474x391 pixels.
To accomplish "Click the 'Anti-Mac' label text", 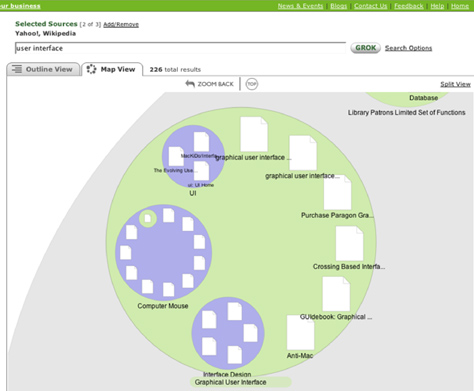I will click(x=300, y=356).
